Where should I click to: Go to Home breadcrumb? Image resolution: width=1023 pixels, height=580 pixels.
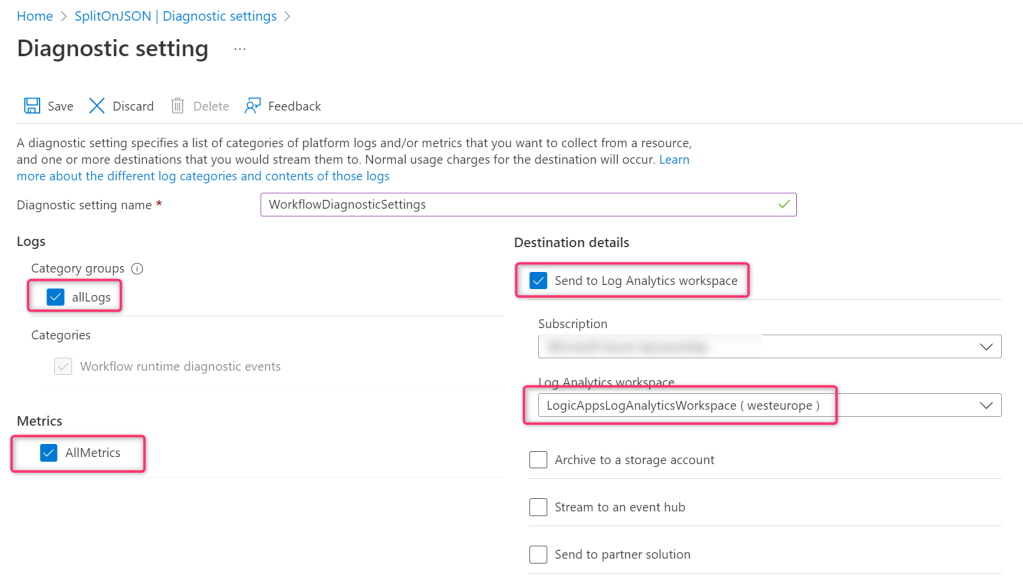(35, 16)
